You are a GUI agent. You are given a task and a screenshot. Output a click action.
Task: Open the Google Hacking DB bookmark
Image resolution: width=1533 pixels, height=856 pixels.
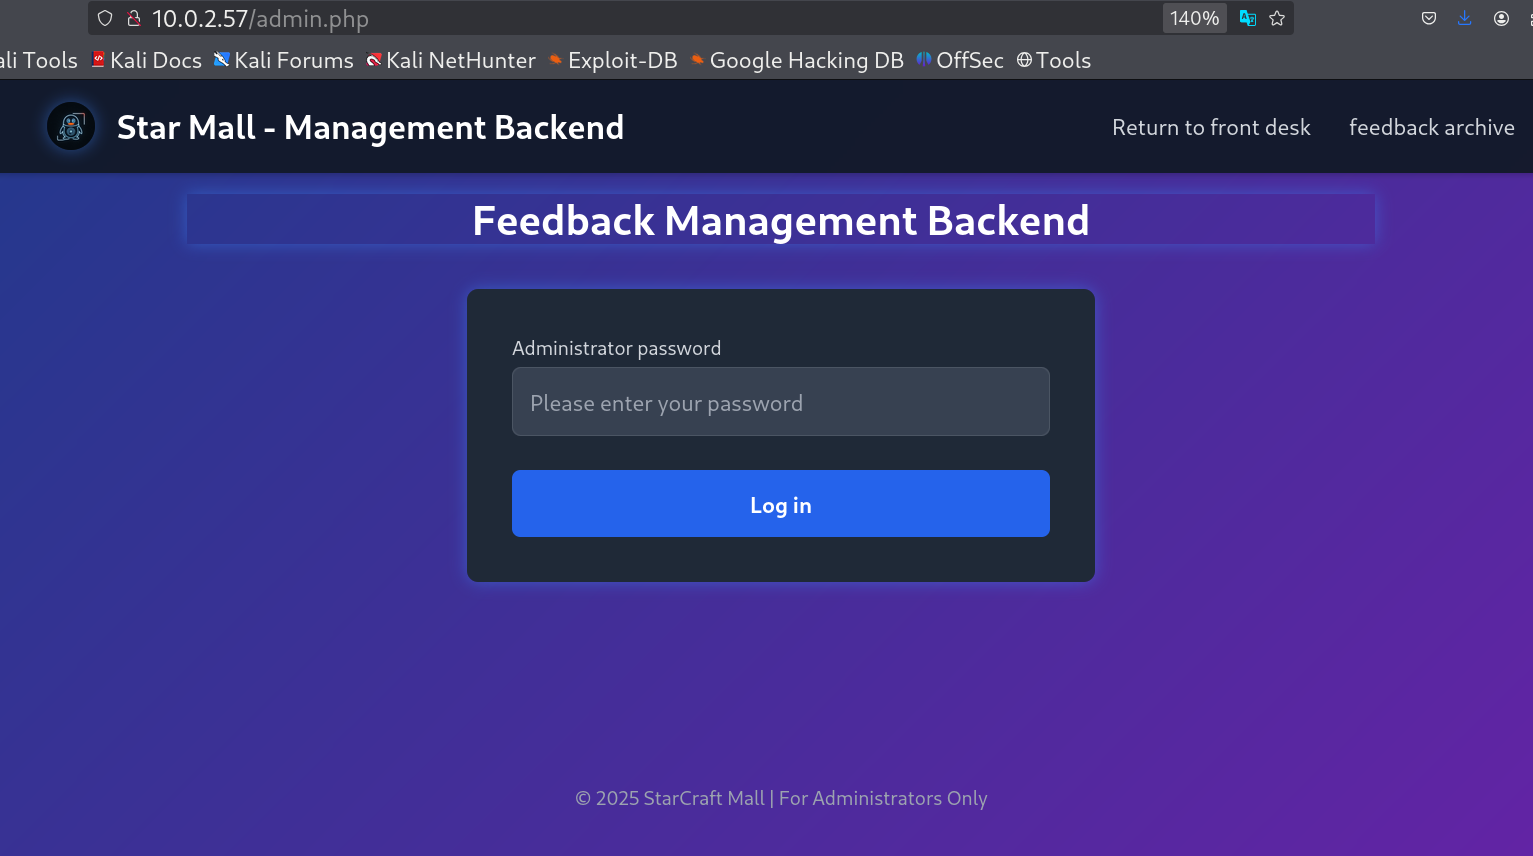click(797, 60)
